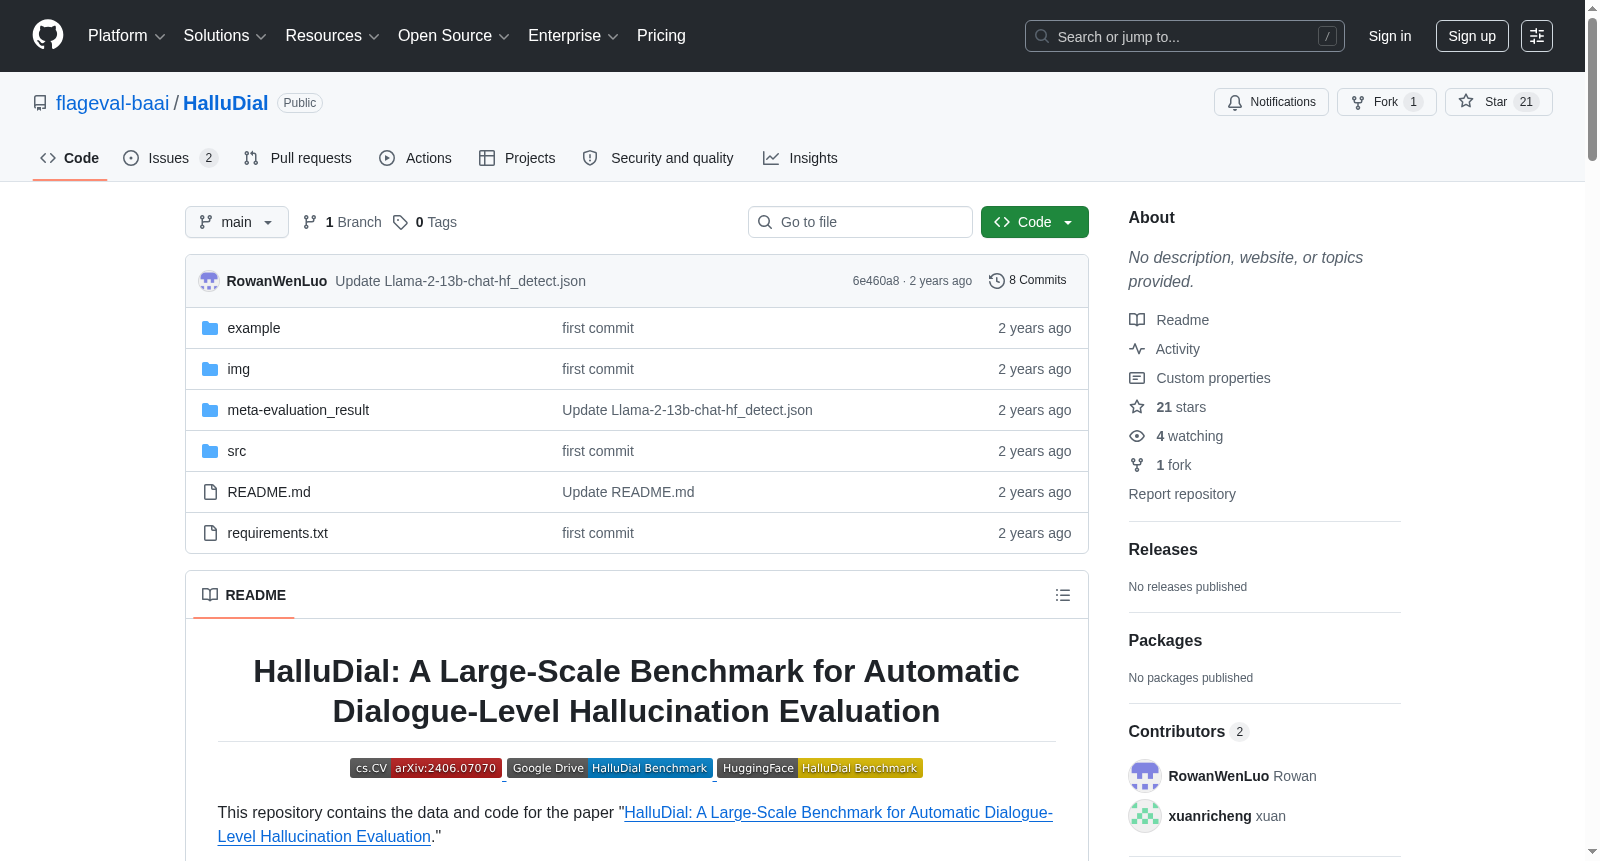Click the example folder icon

click(210, 328)
